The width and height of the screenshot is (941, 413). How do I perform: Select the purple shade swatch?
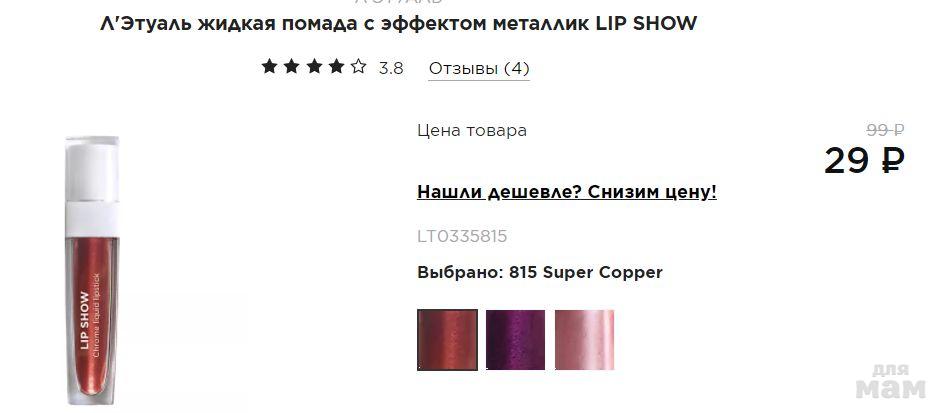516,340
